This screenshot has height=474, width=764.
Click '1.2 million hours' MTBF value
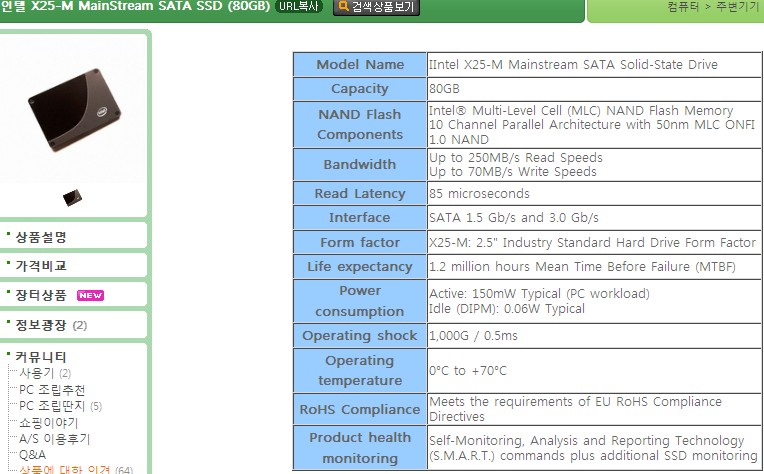[x=582, y=266]
